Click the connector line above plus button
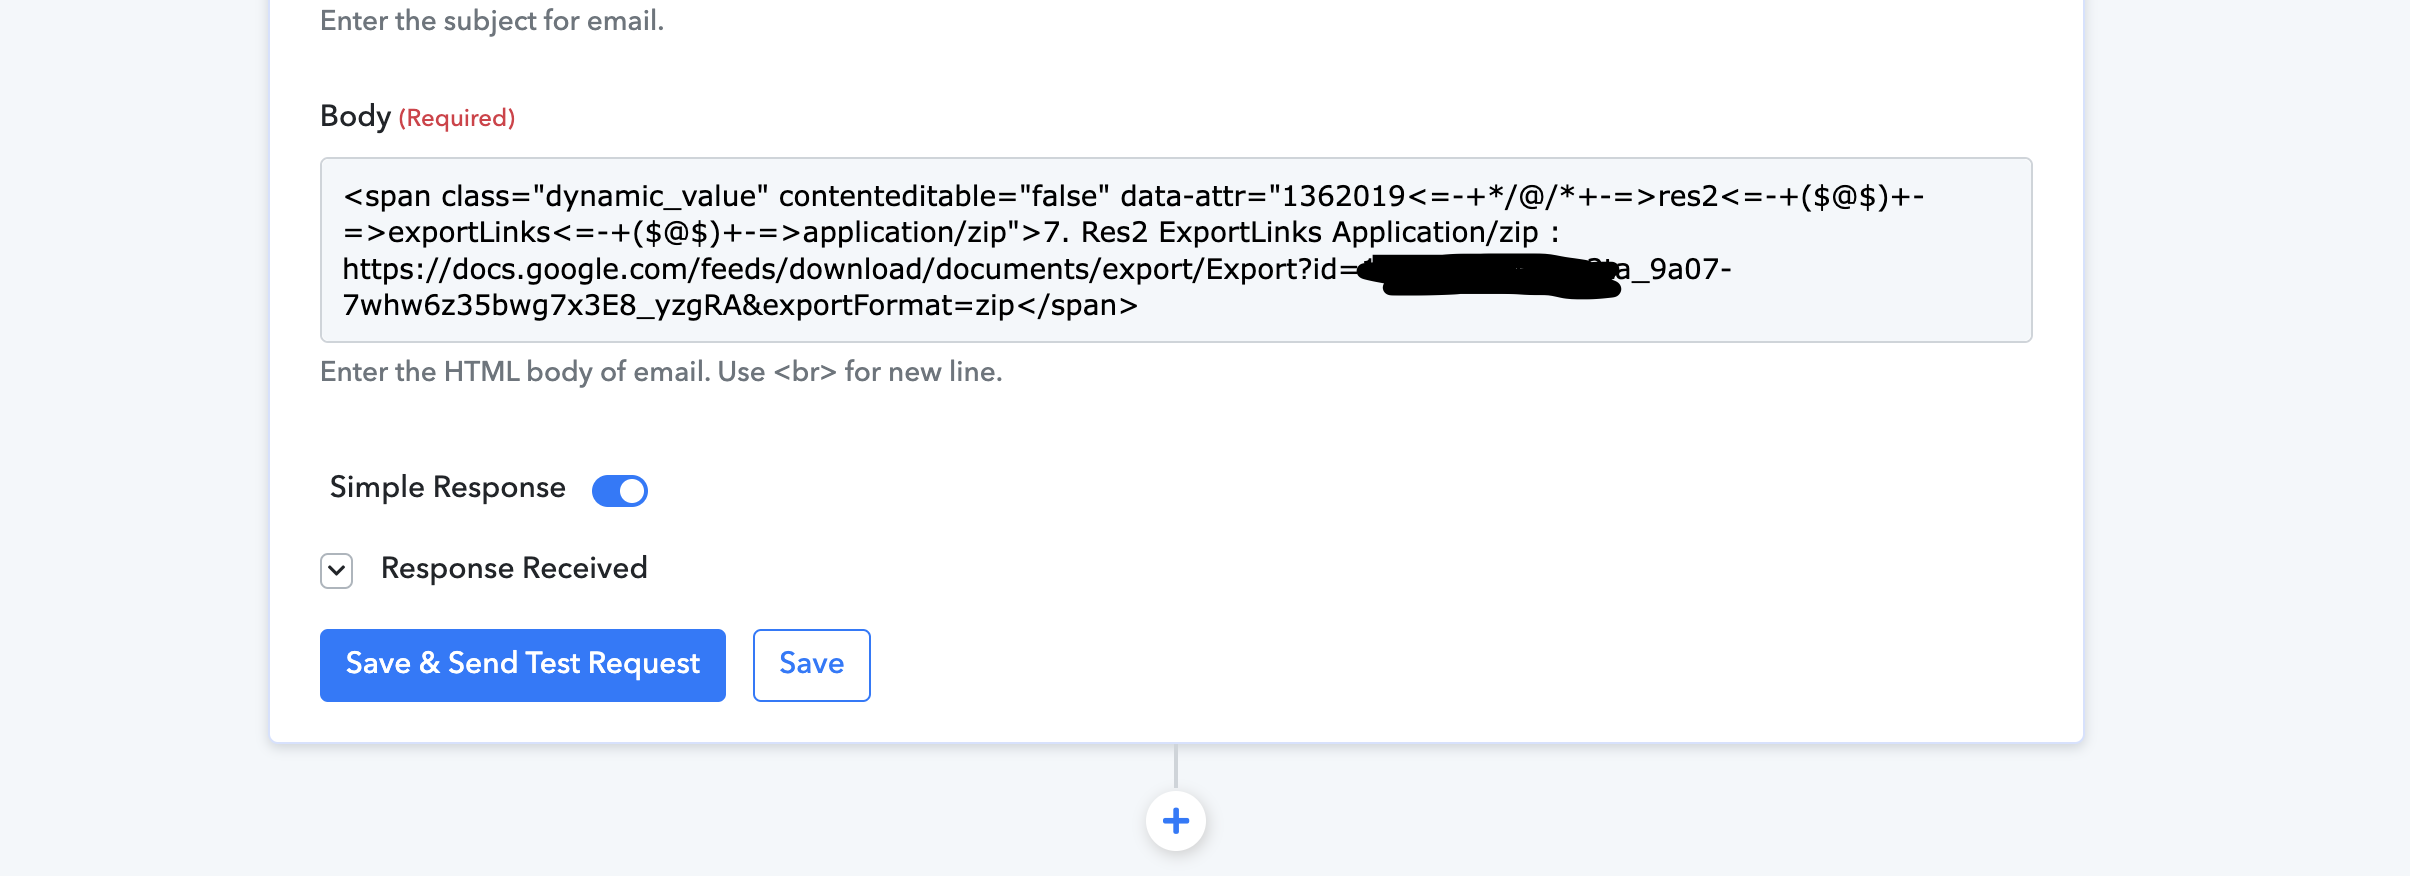This screenshot has height=876, width=2410. [1175, 767]
